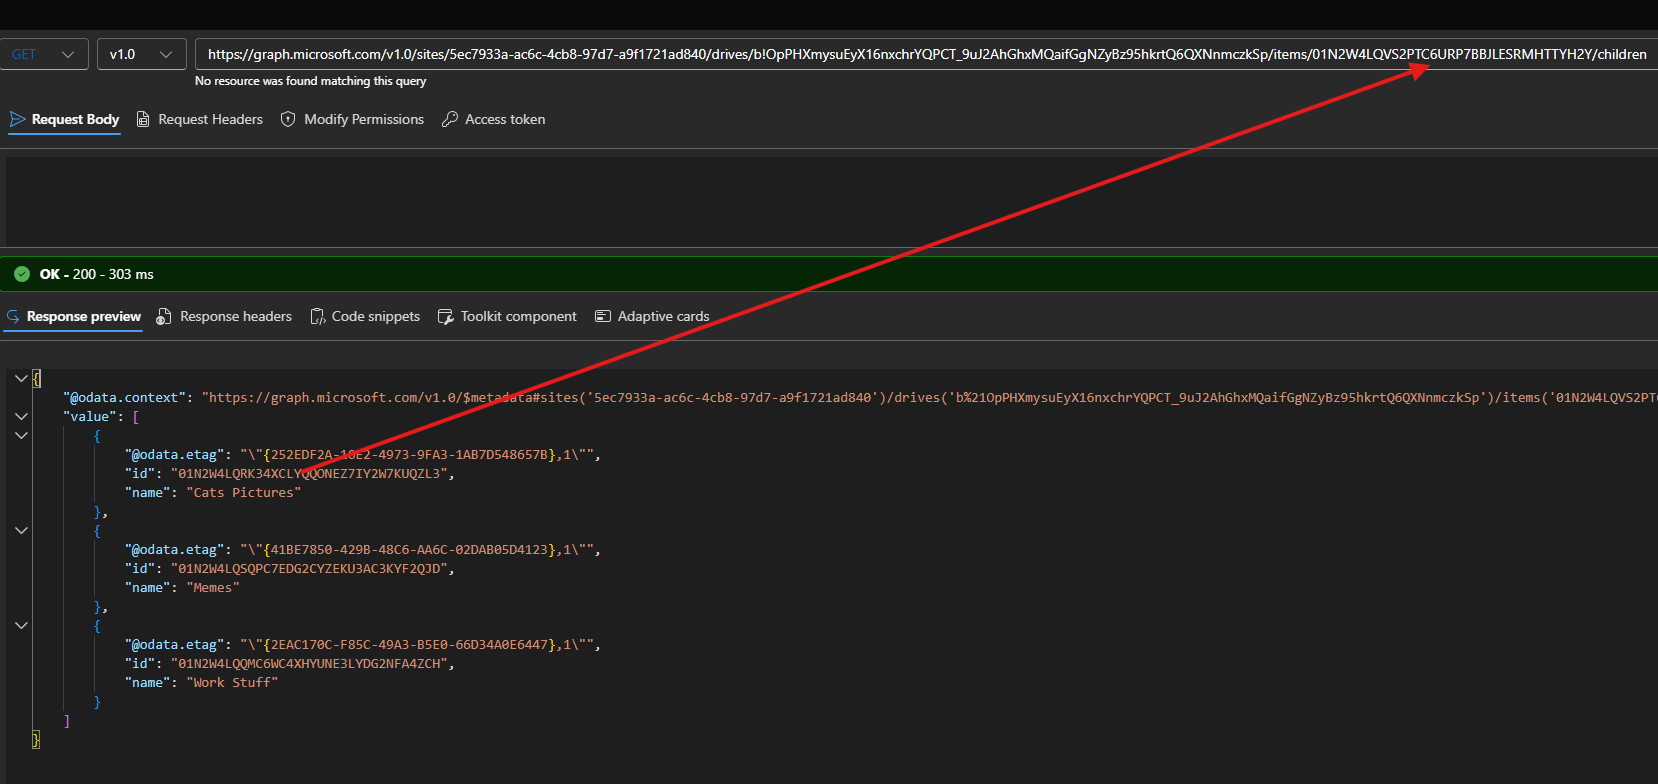This screenshot has width=1658, height=784.
Task: Click the Toolkit component icon
Action: coord(446,316)
